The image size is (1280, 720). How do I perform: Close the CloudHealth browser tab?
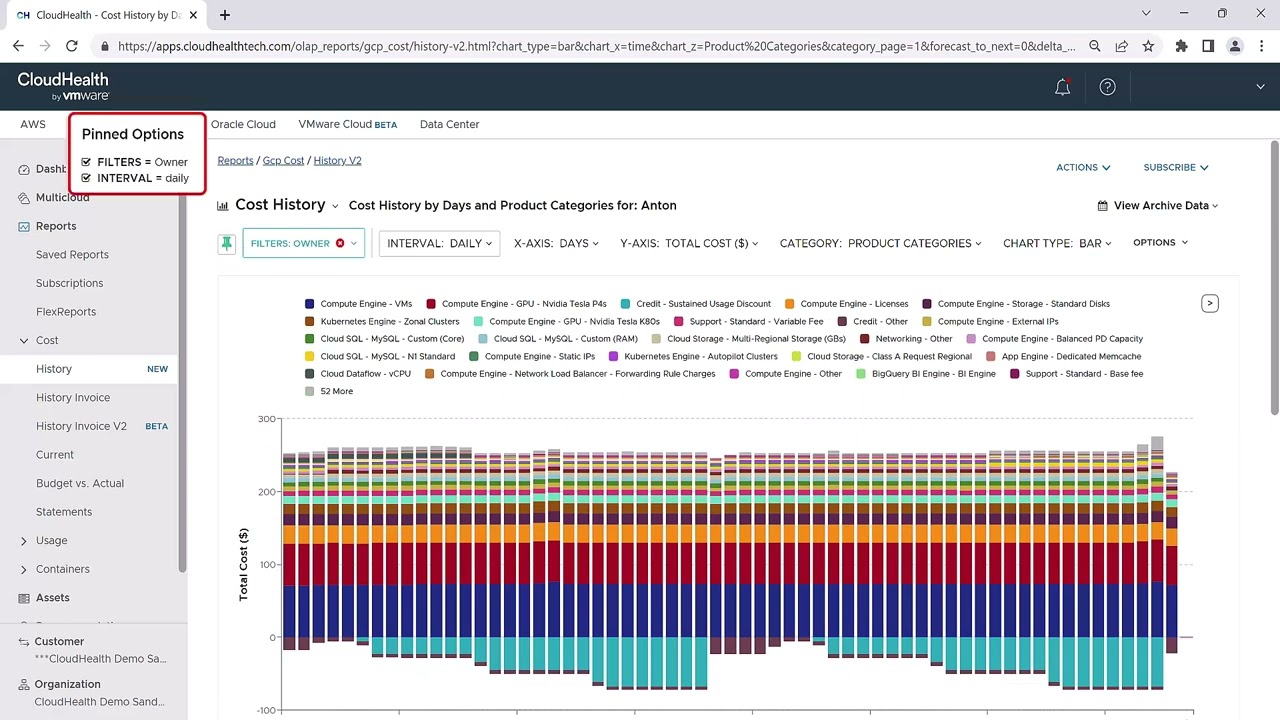pyautogui.click(x=193, y=15)
